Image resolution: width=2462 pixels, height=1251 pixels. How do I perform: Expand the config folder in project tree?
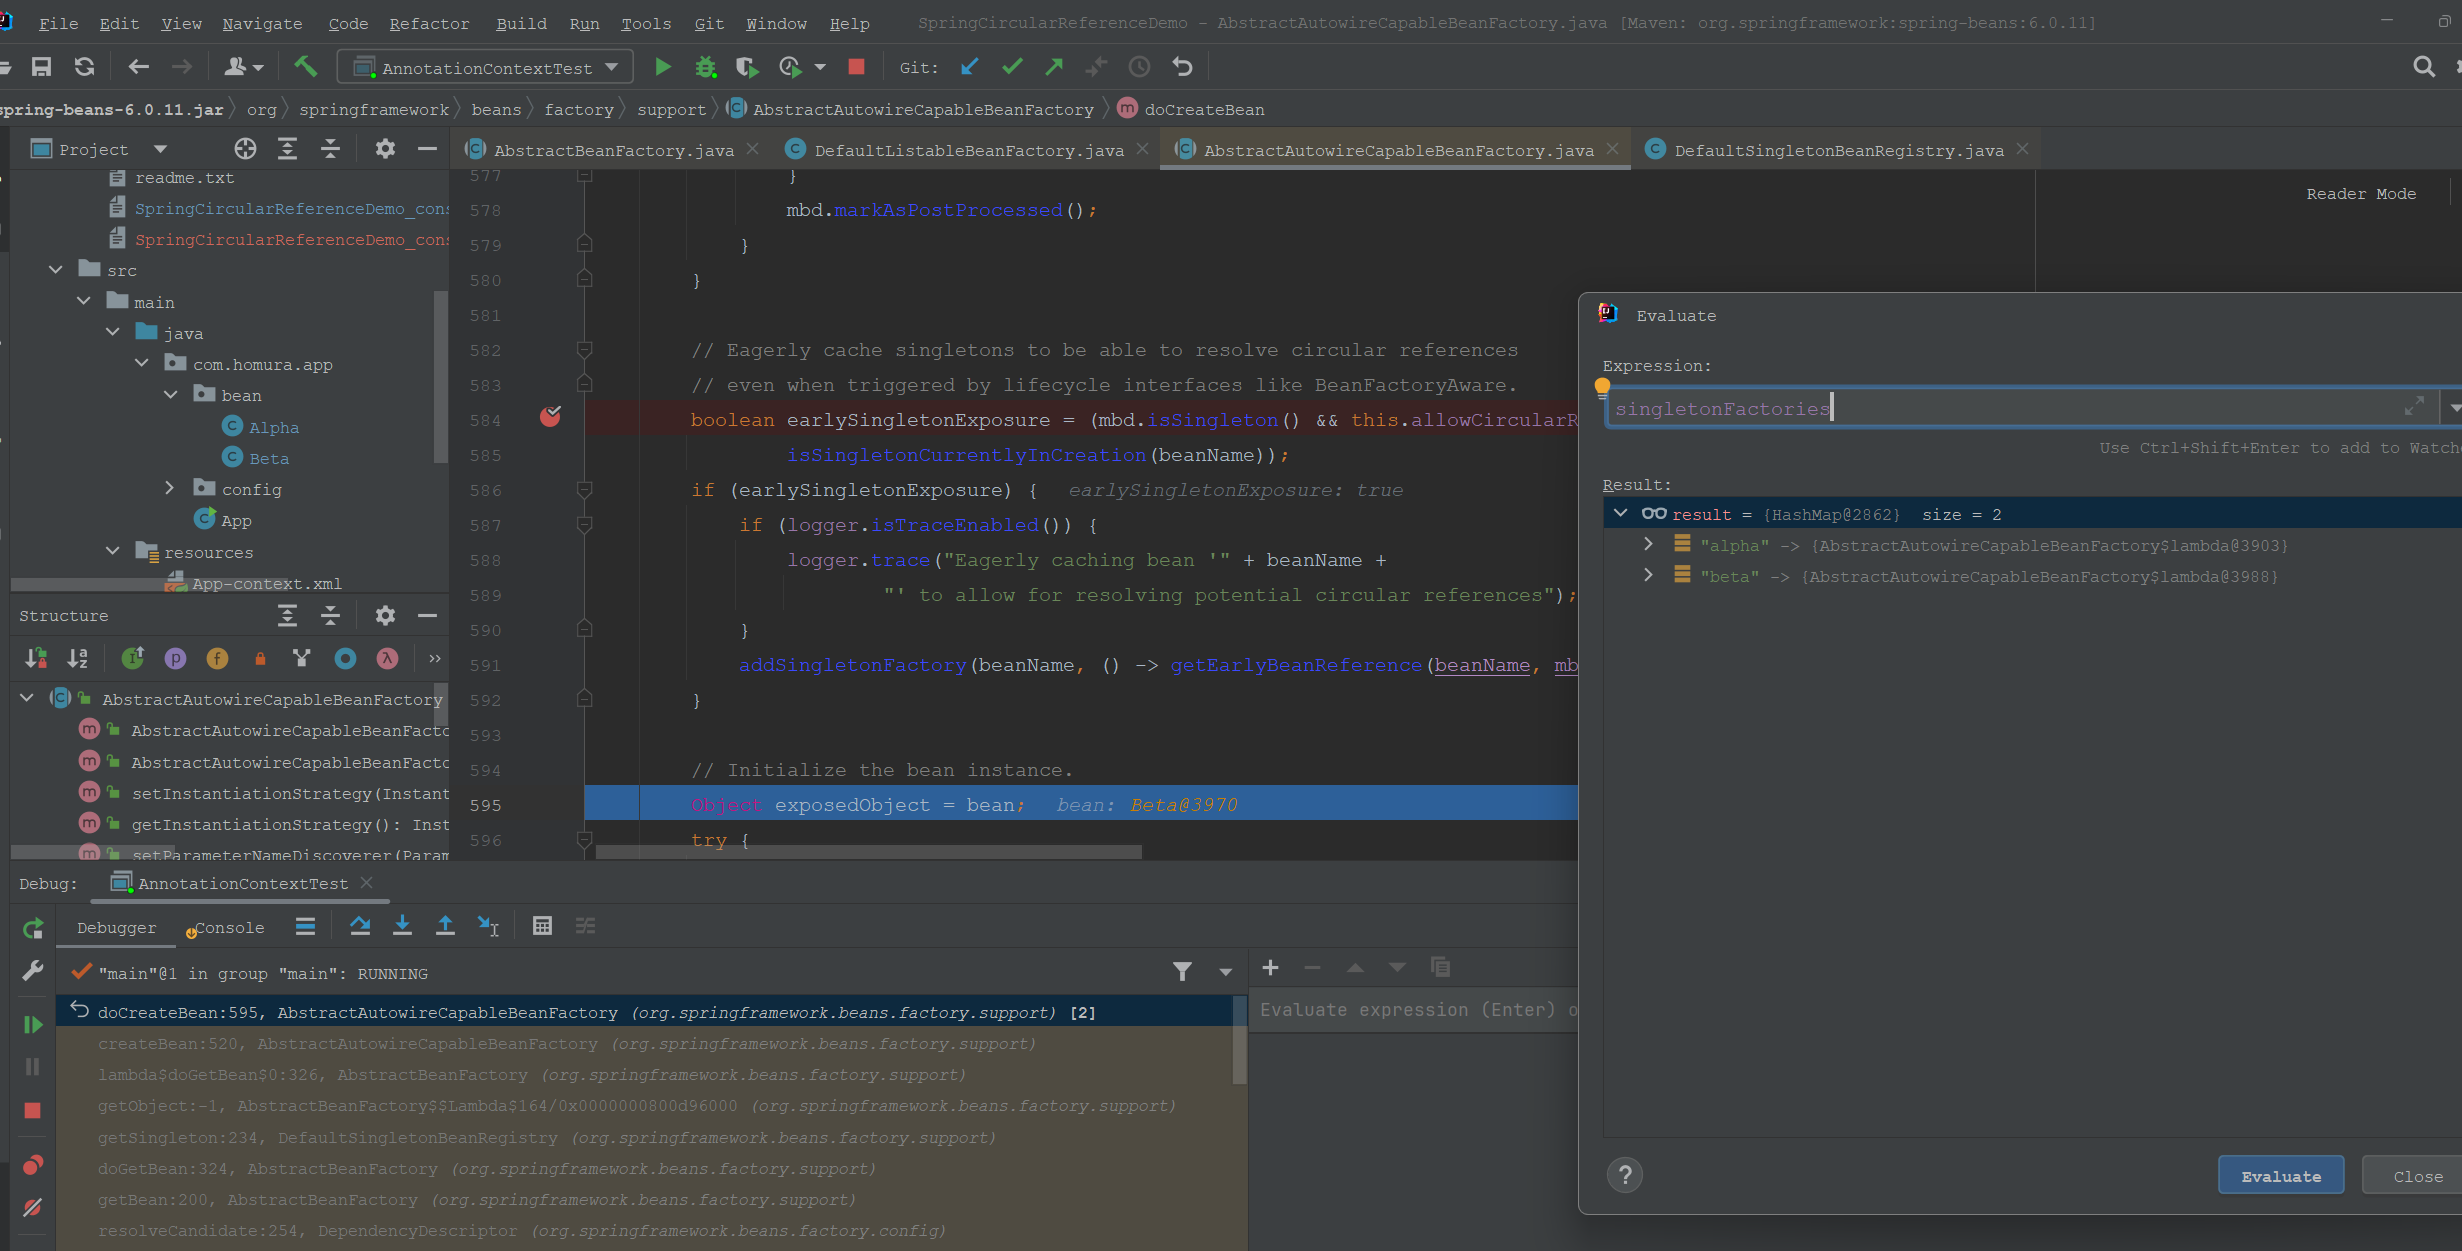169,488
